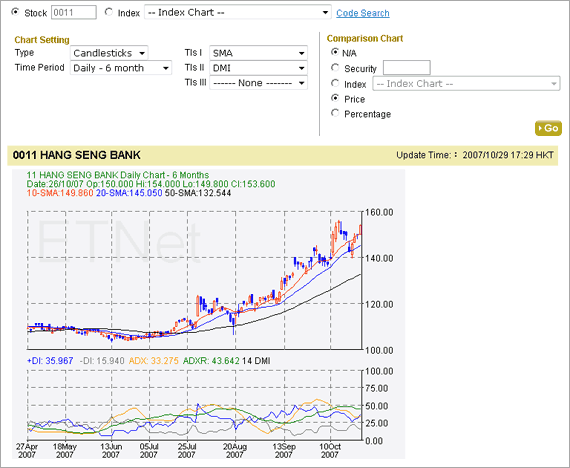Click the Date:26/10/07 price summary line

tap(151, 184)
